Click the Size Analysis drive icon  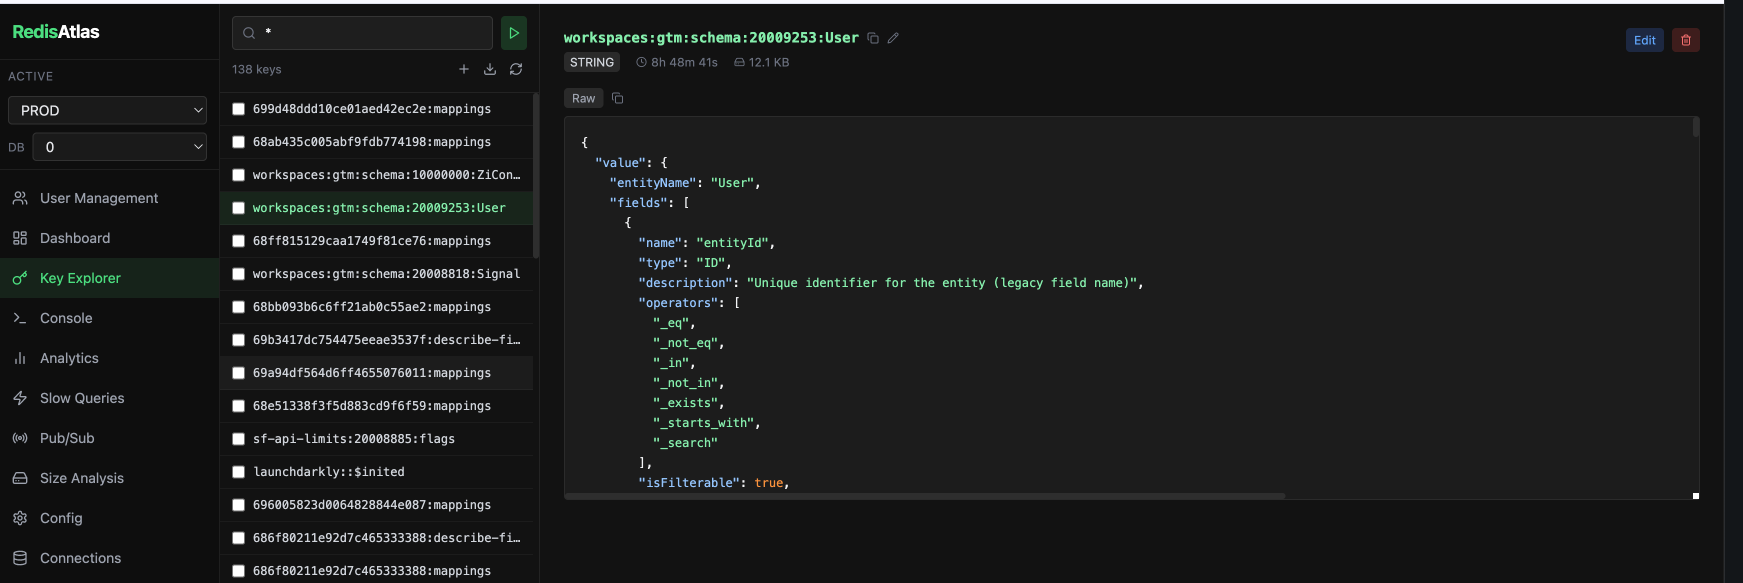tap(20, 478)
